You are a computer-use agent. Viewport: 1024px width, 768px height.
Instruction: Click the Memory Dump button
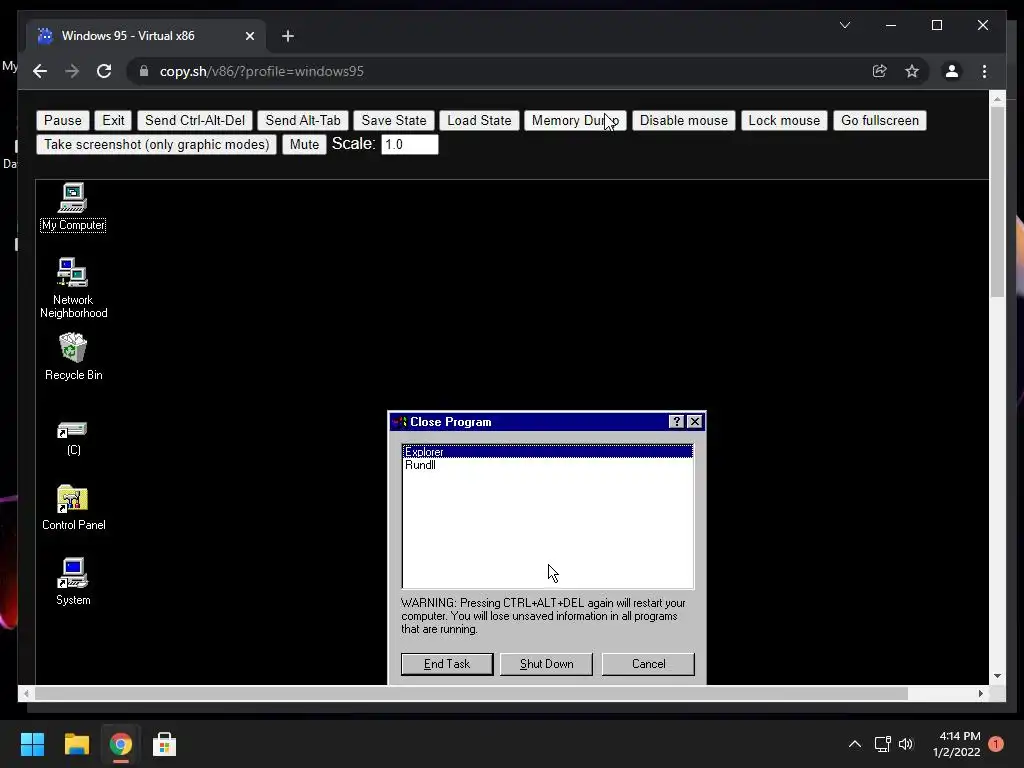point(575,120)
